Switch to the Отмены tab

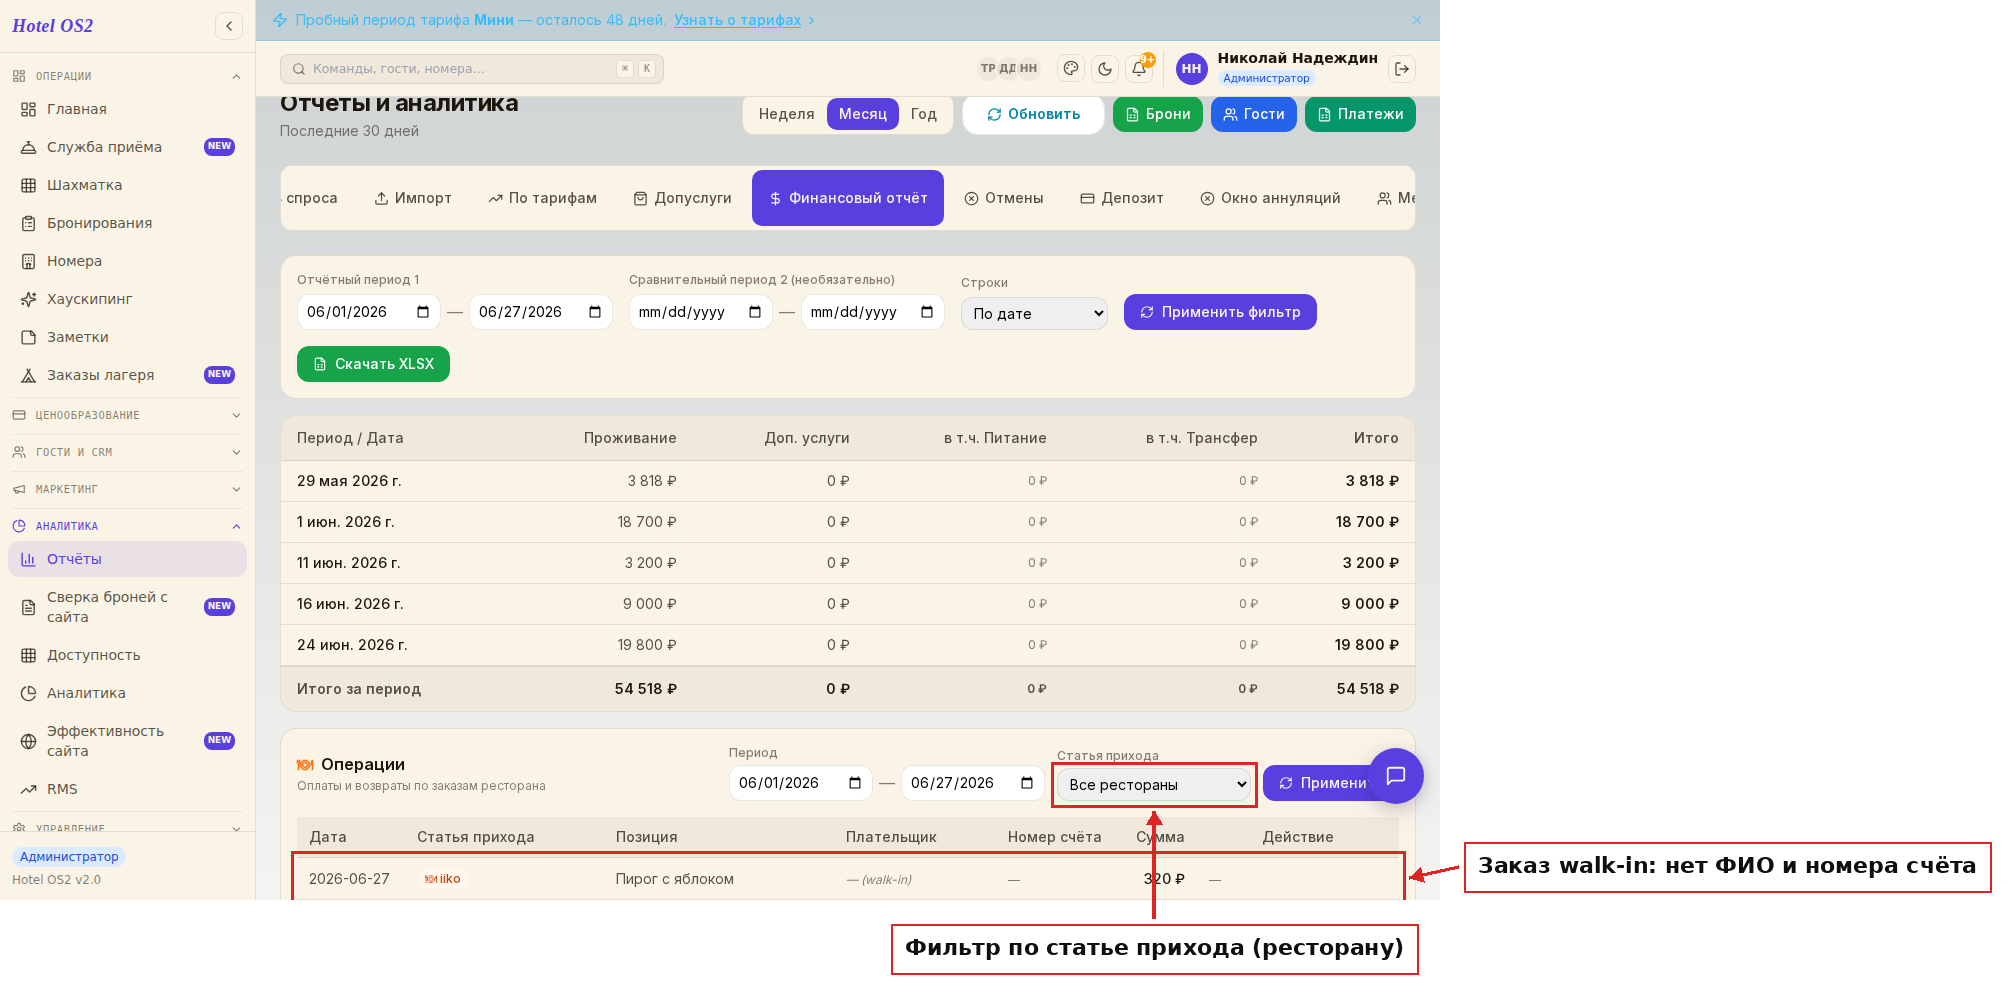click(x=1004, y=198)
